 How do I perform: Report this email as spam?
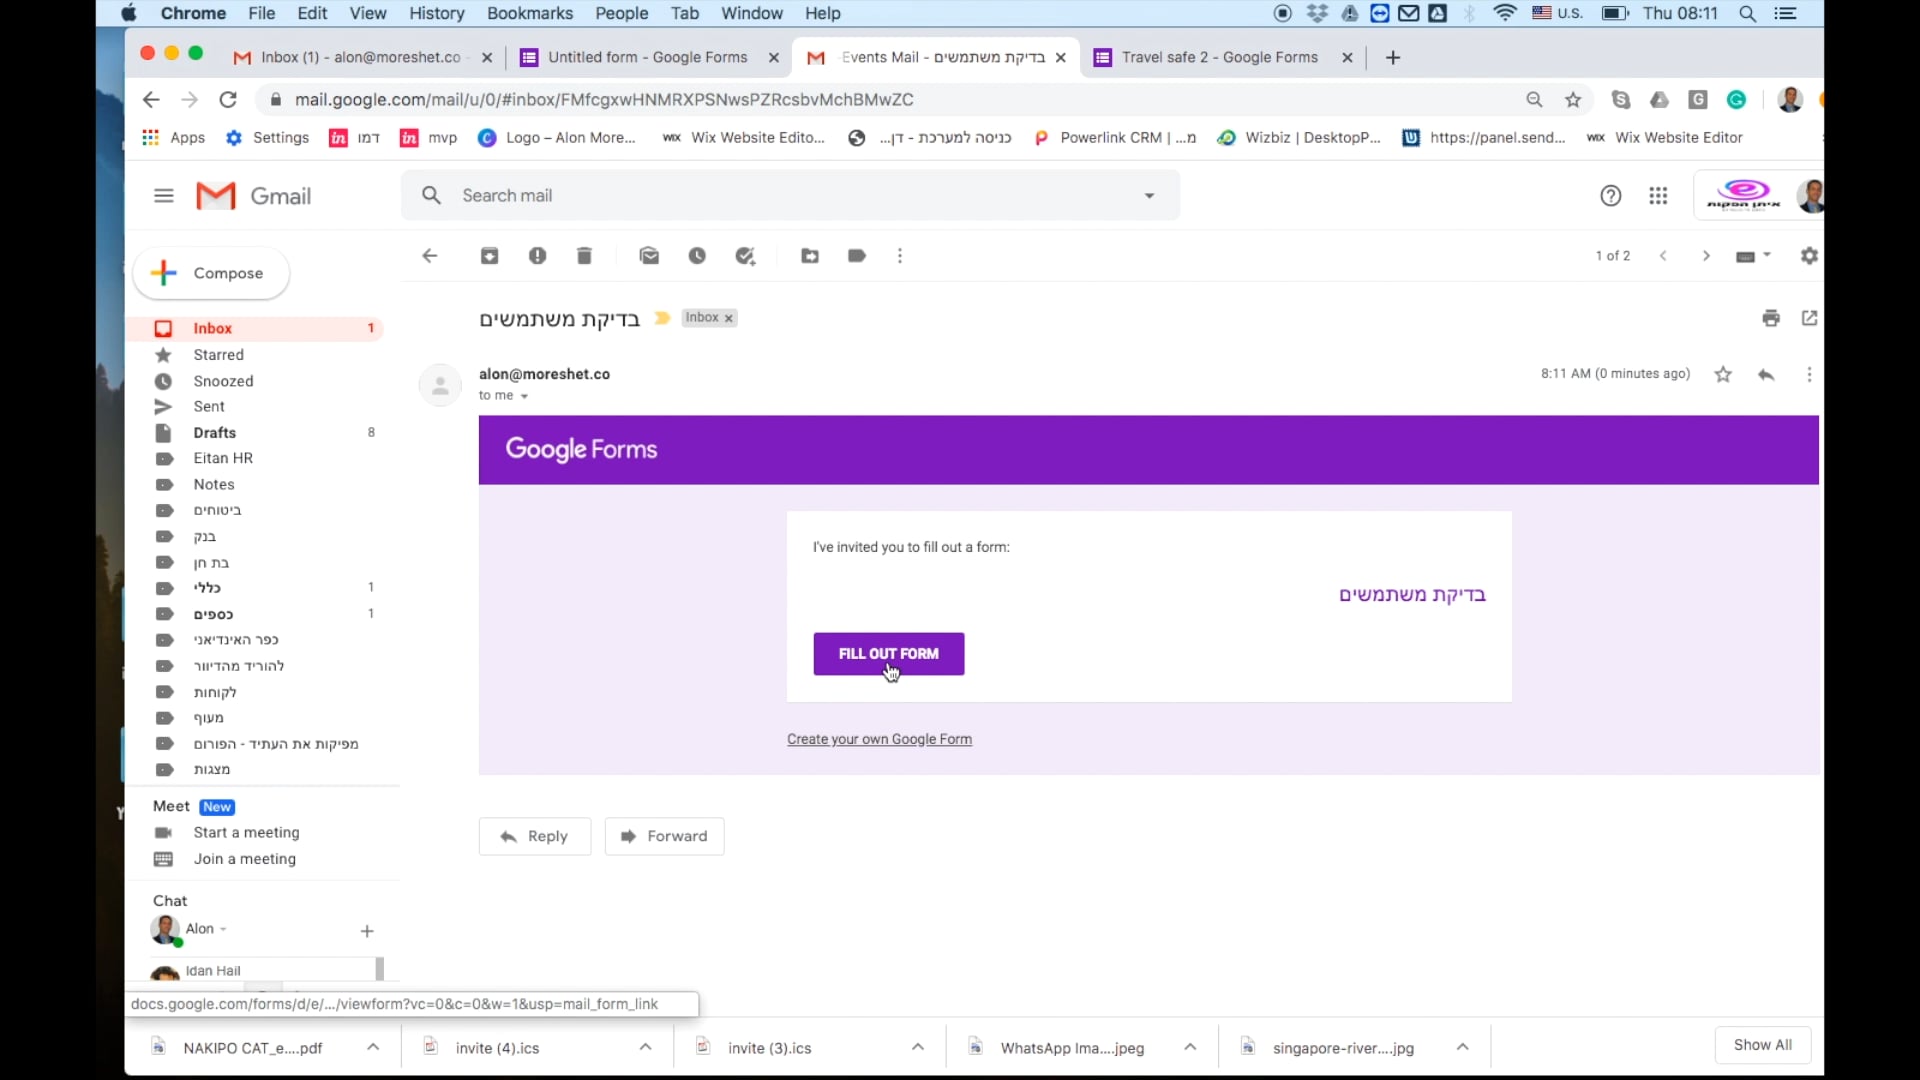click(538, 256)
